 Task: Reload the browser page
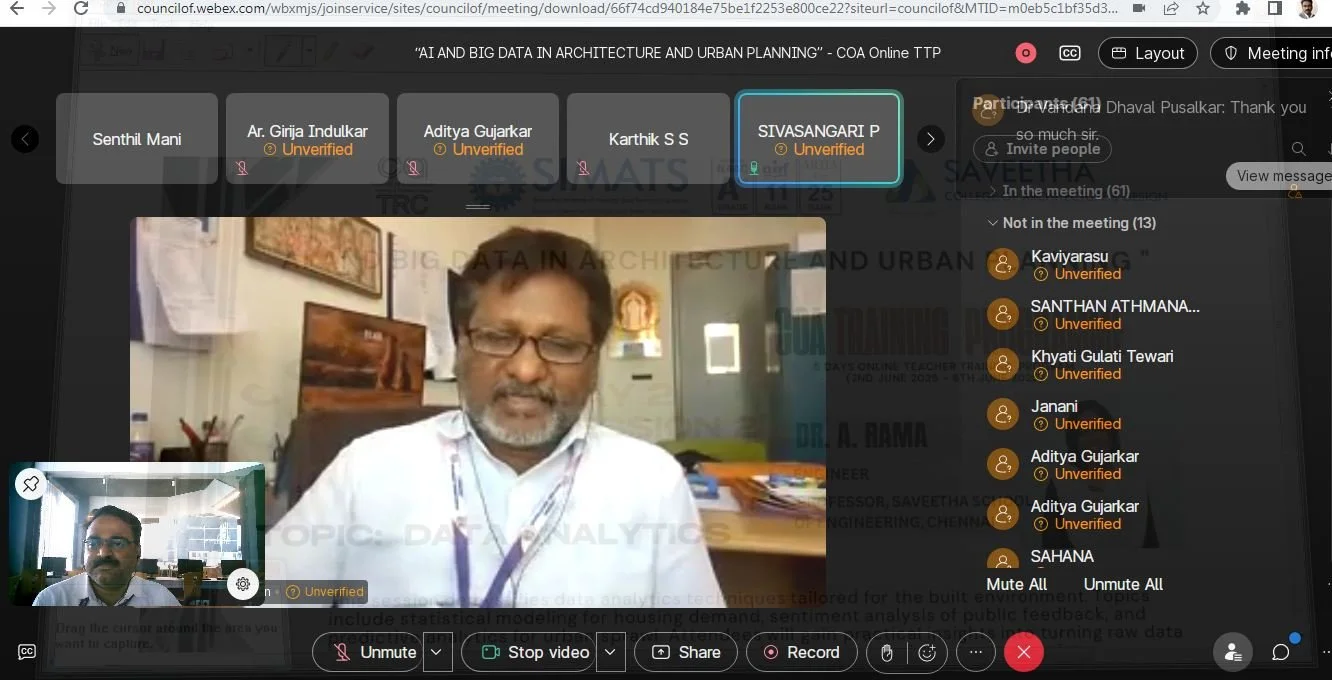tap(81, 8)
